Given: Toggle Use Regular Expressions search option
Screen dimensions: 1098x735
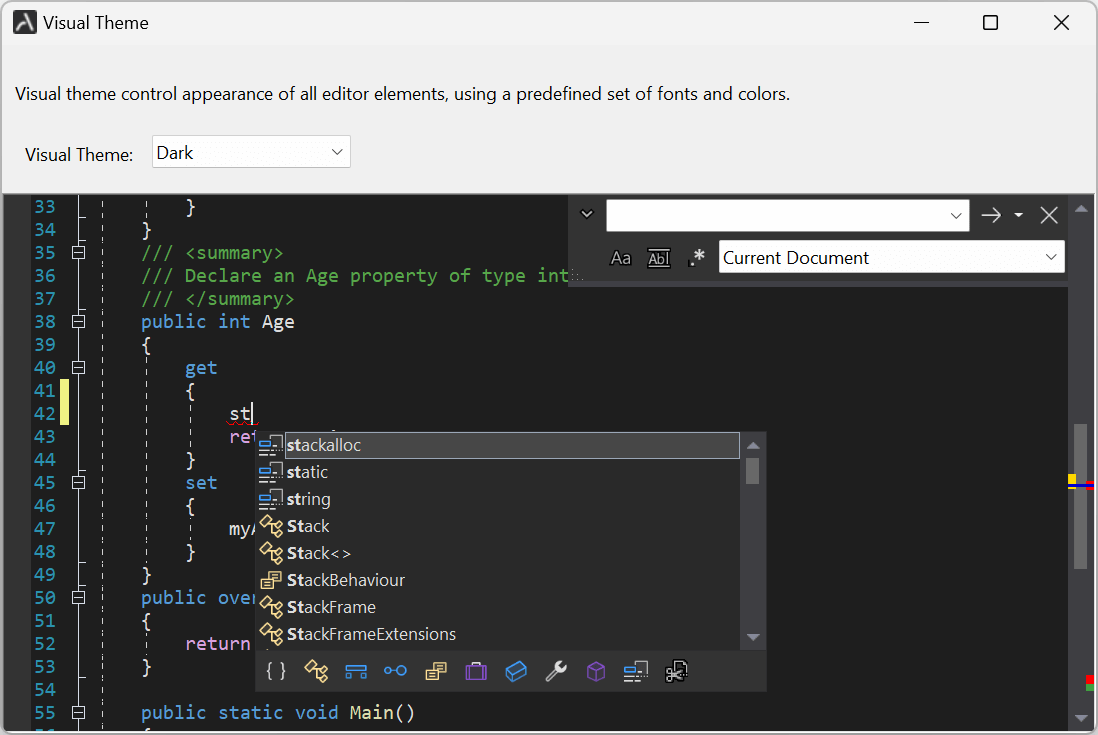Looking at the screenshot, I should (x=696, y=258).
